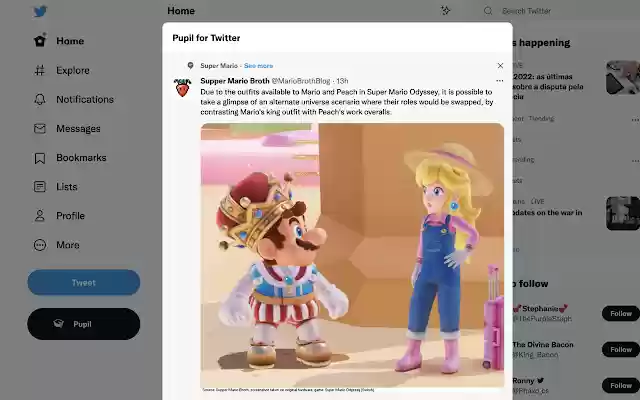
Task: Click the Home page header title
Action: [x=181, y=11]
